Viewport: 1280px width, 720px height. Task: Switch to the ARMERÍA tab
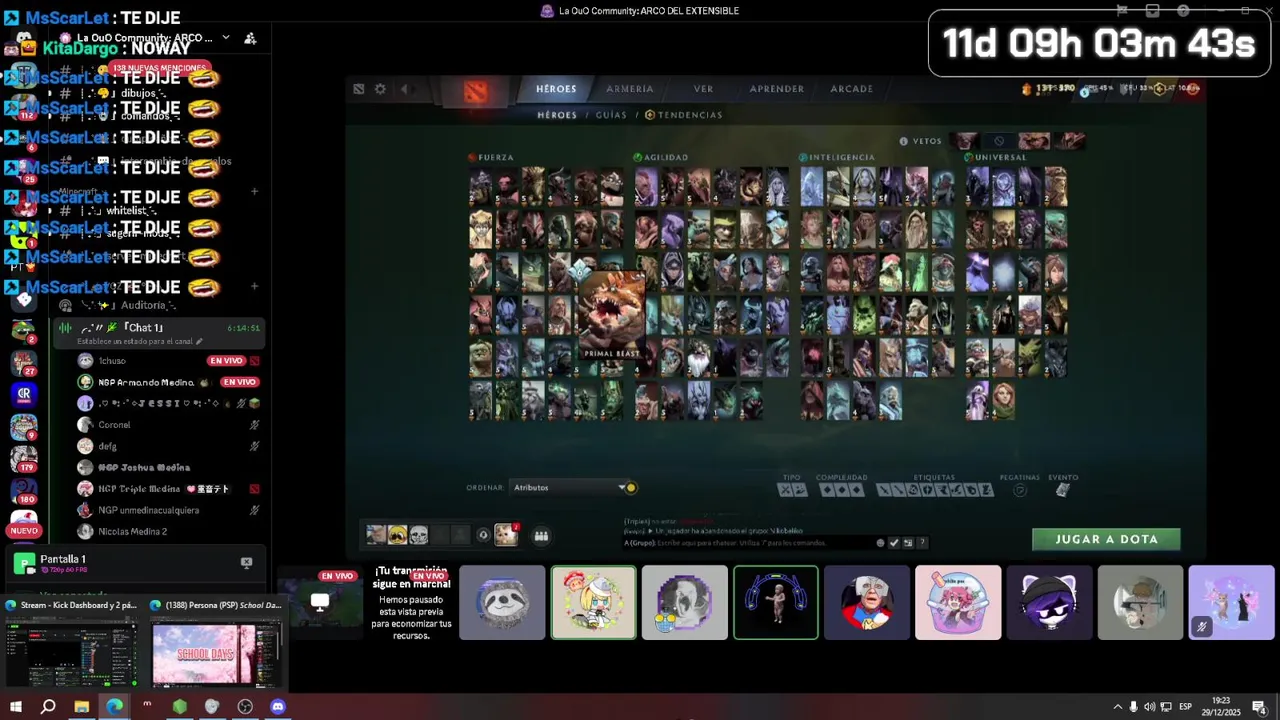point(630,89)
